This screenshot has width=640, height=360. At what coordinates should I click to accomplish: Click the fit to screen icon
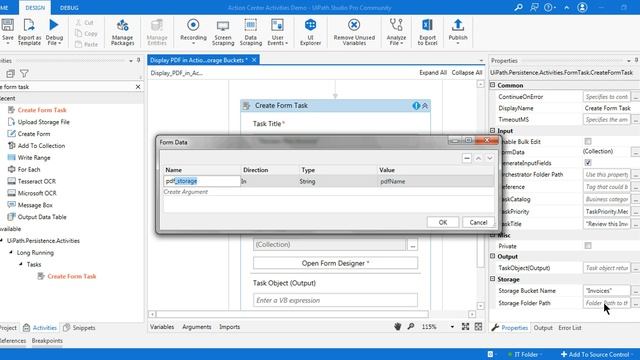point(465,327)
